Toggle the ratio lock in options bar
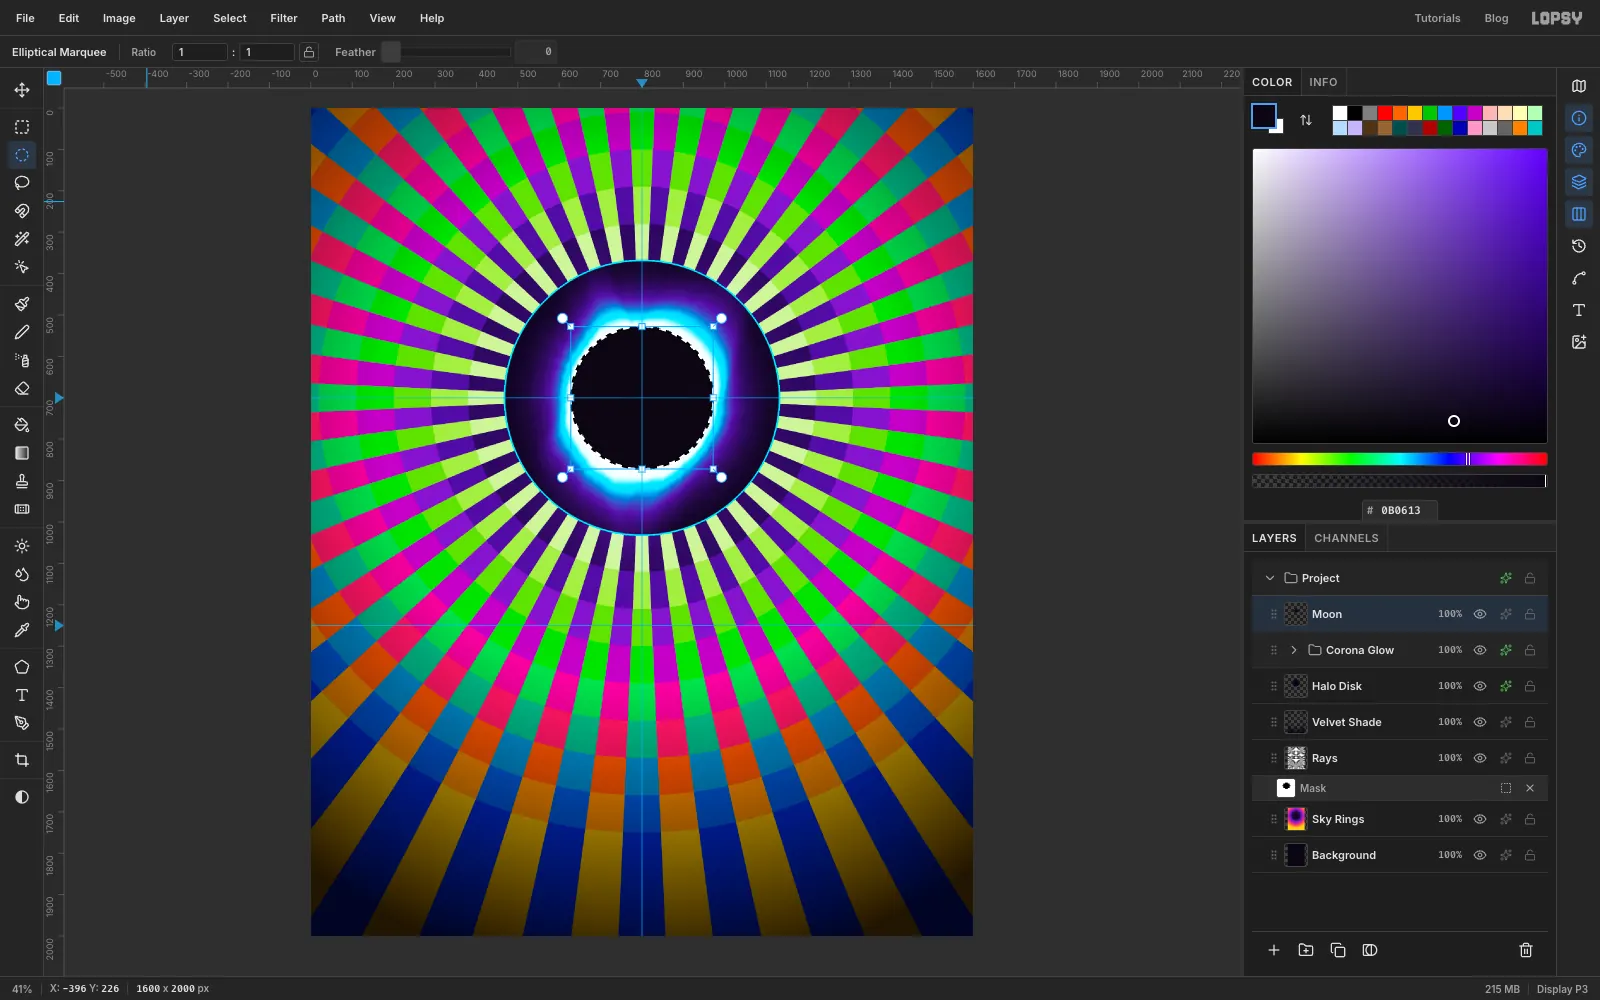The height and width of the screenshot is (1000, 1600). click(309, 52)
